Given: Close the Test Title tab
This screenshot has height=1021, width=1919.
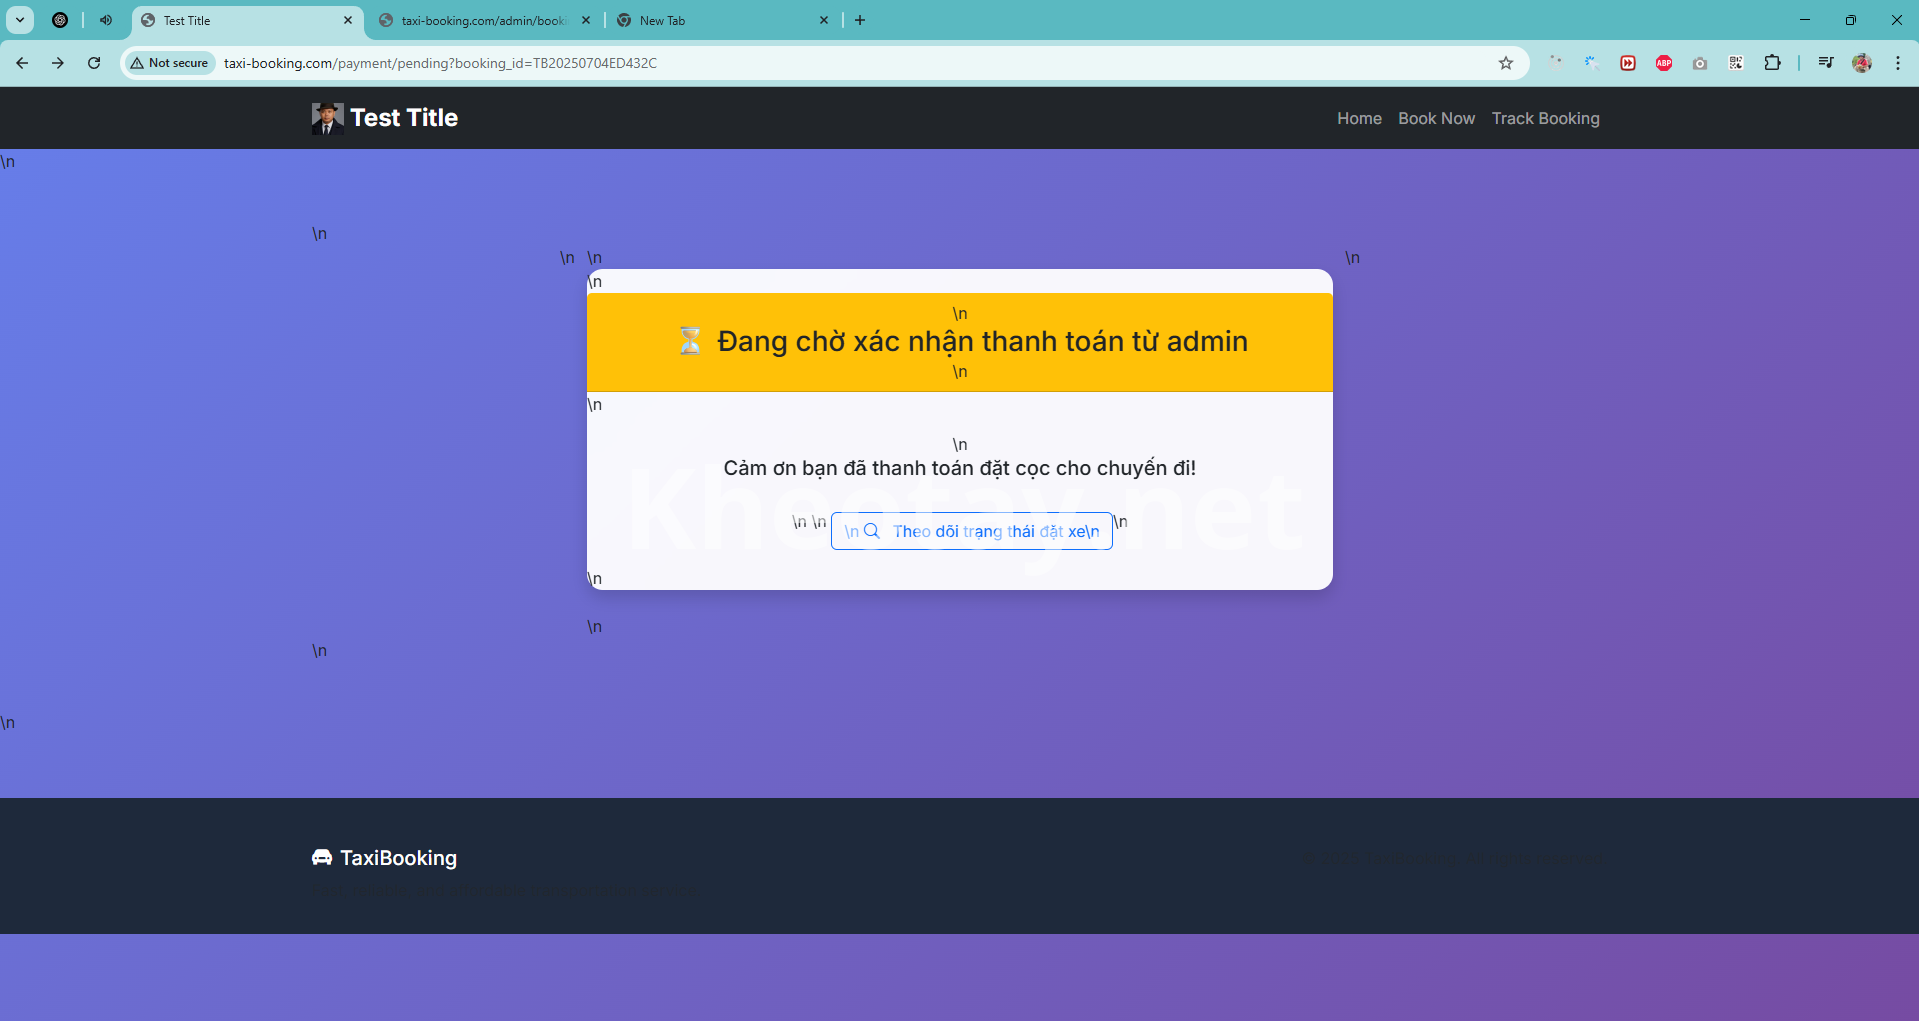Looking at the screenshot, I should (x=348, y=20).
